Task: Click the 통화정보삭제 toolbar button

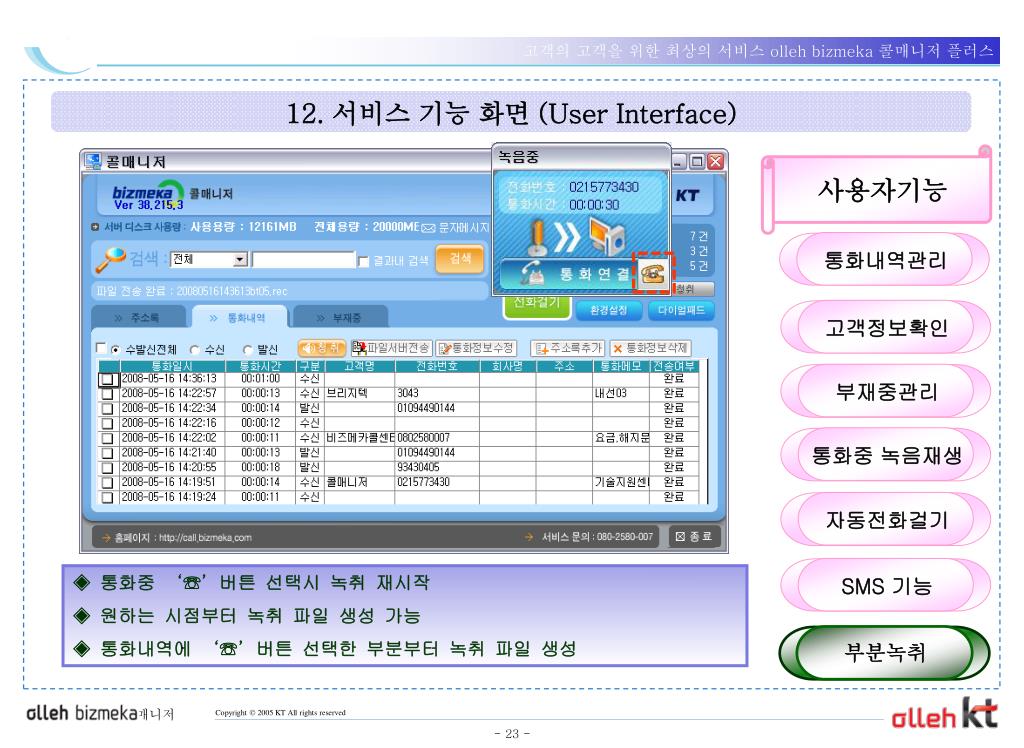Action: (x=650, y=348)
